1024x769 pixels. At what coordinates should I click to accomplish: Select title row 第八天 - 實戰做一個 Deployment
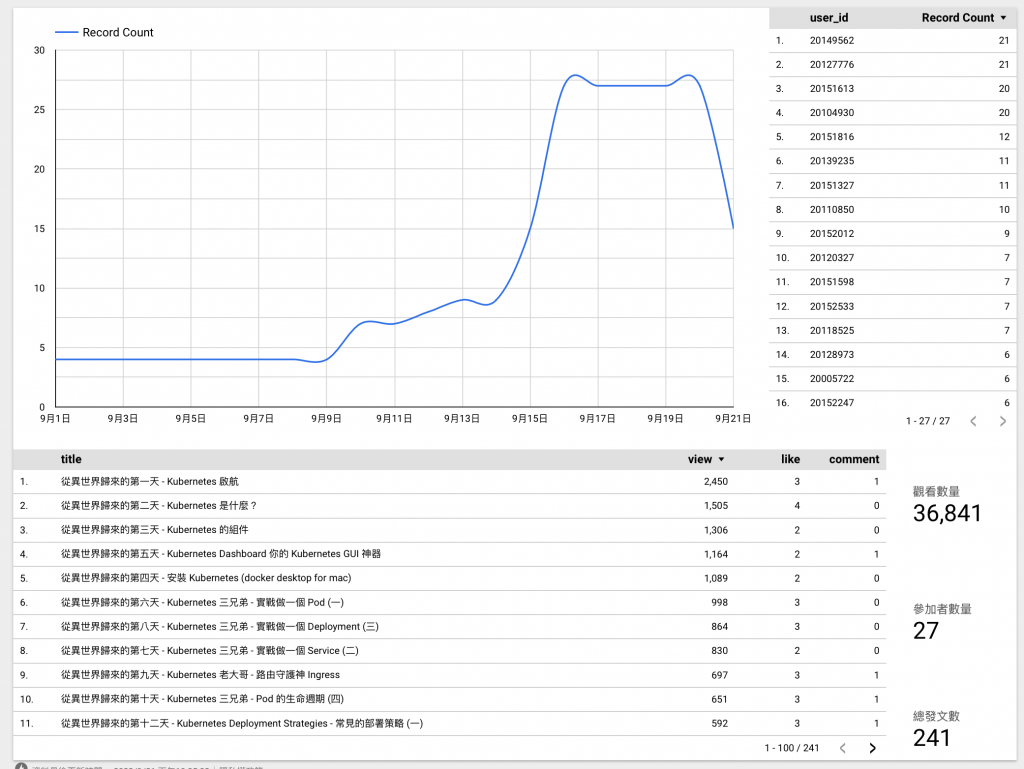(x=449, y=627)
